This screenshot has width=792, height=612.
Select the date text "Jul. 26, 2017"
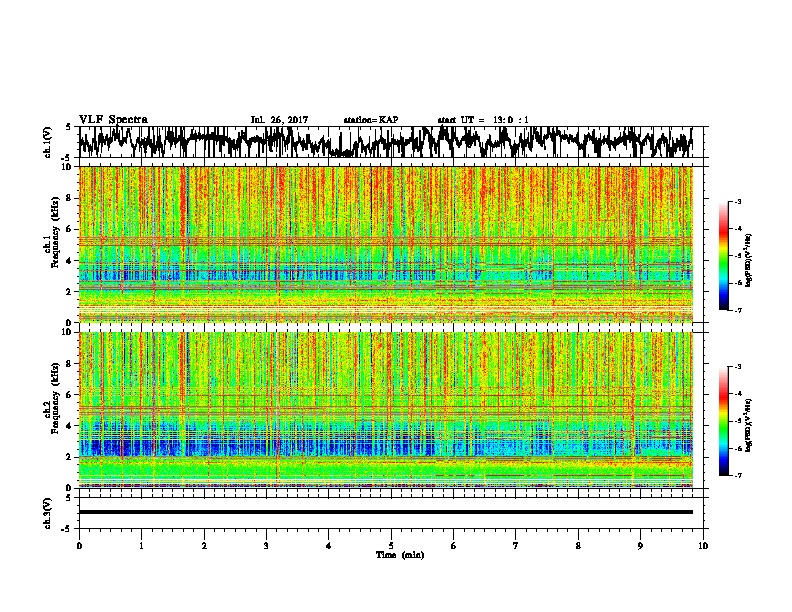[x=279, y=120]
